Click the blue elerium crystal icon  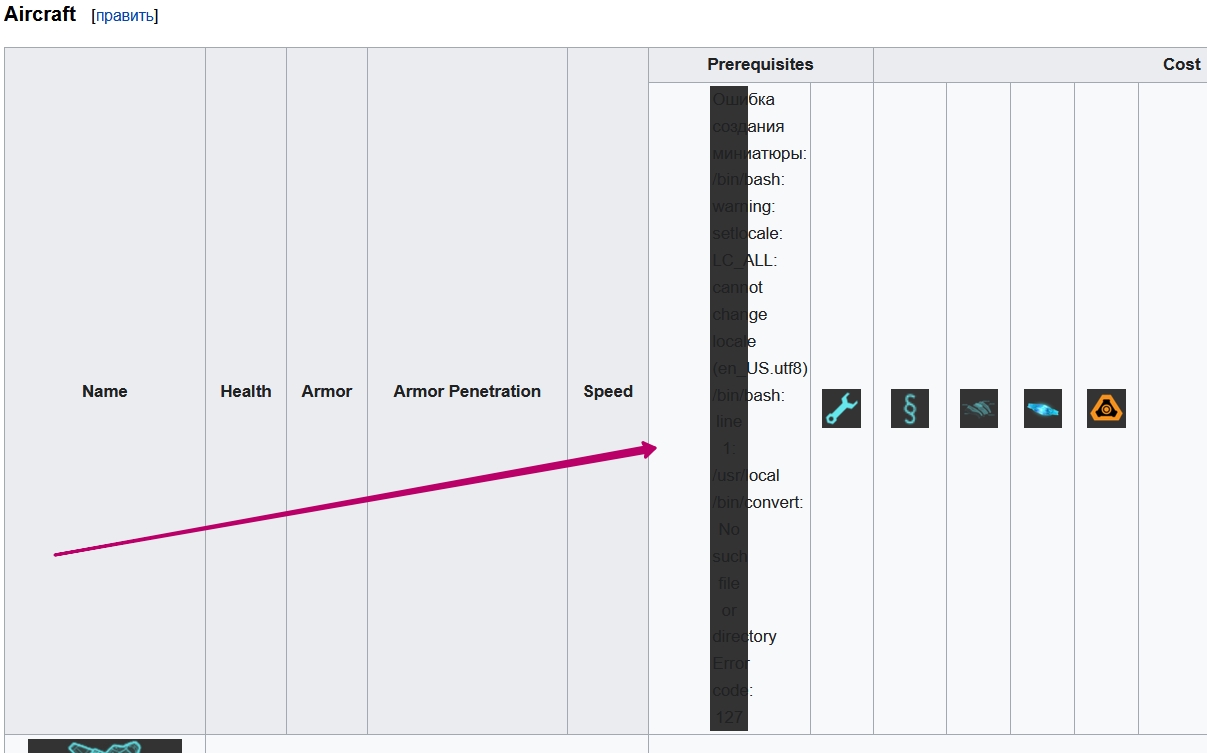click(x=1042, y=409)
